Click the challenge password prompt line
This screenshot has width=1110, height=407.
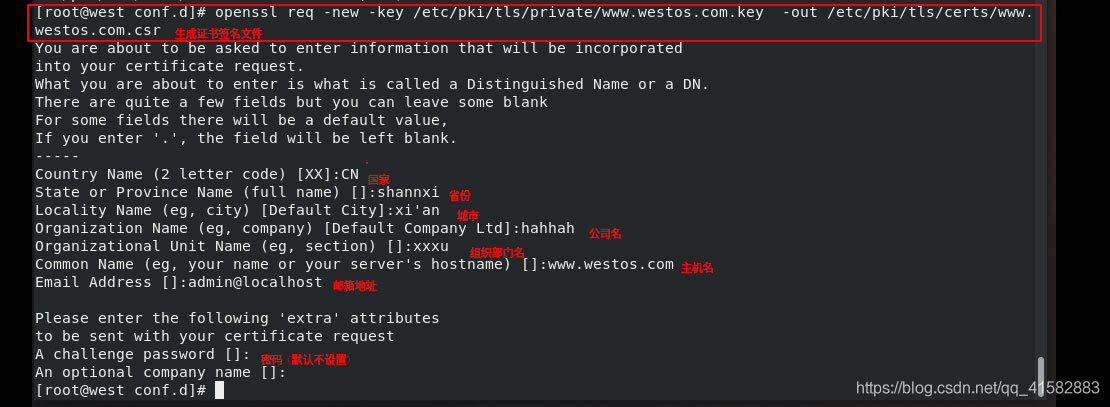(142, 354)
